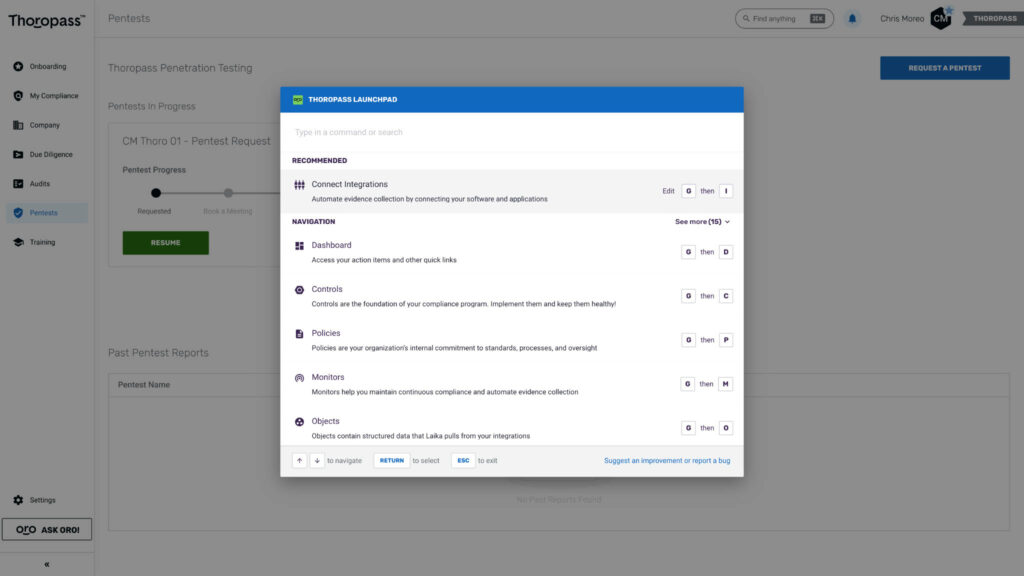Click the Thoropass tag beside avatar
The height and width of the screenshot is (576, 1024).
993,18
